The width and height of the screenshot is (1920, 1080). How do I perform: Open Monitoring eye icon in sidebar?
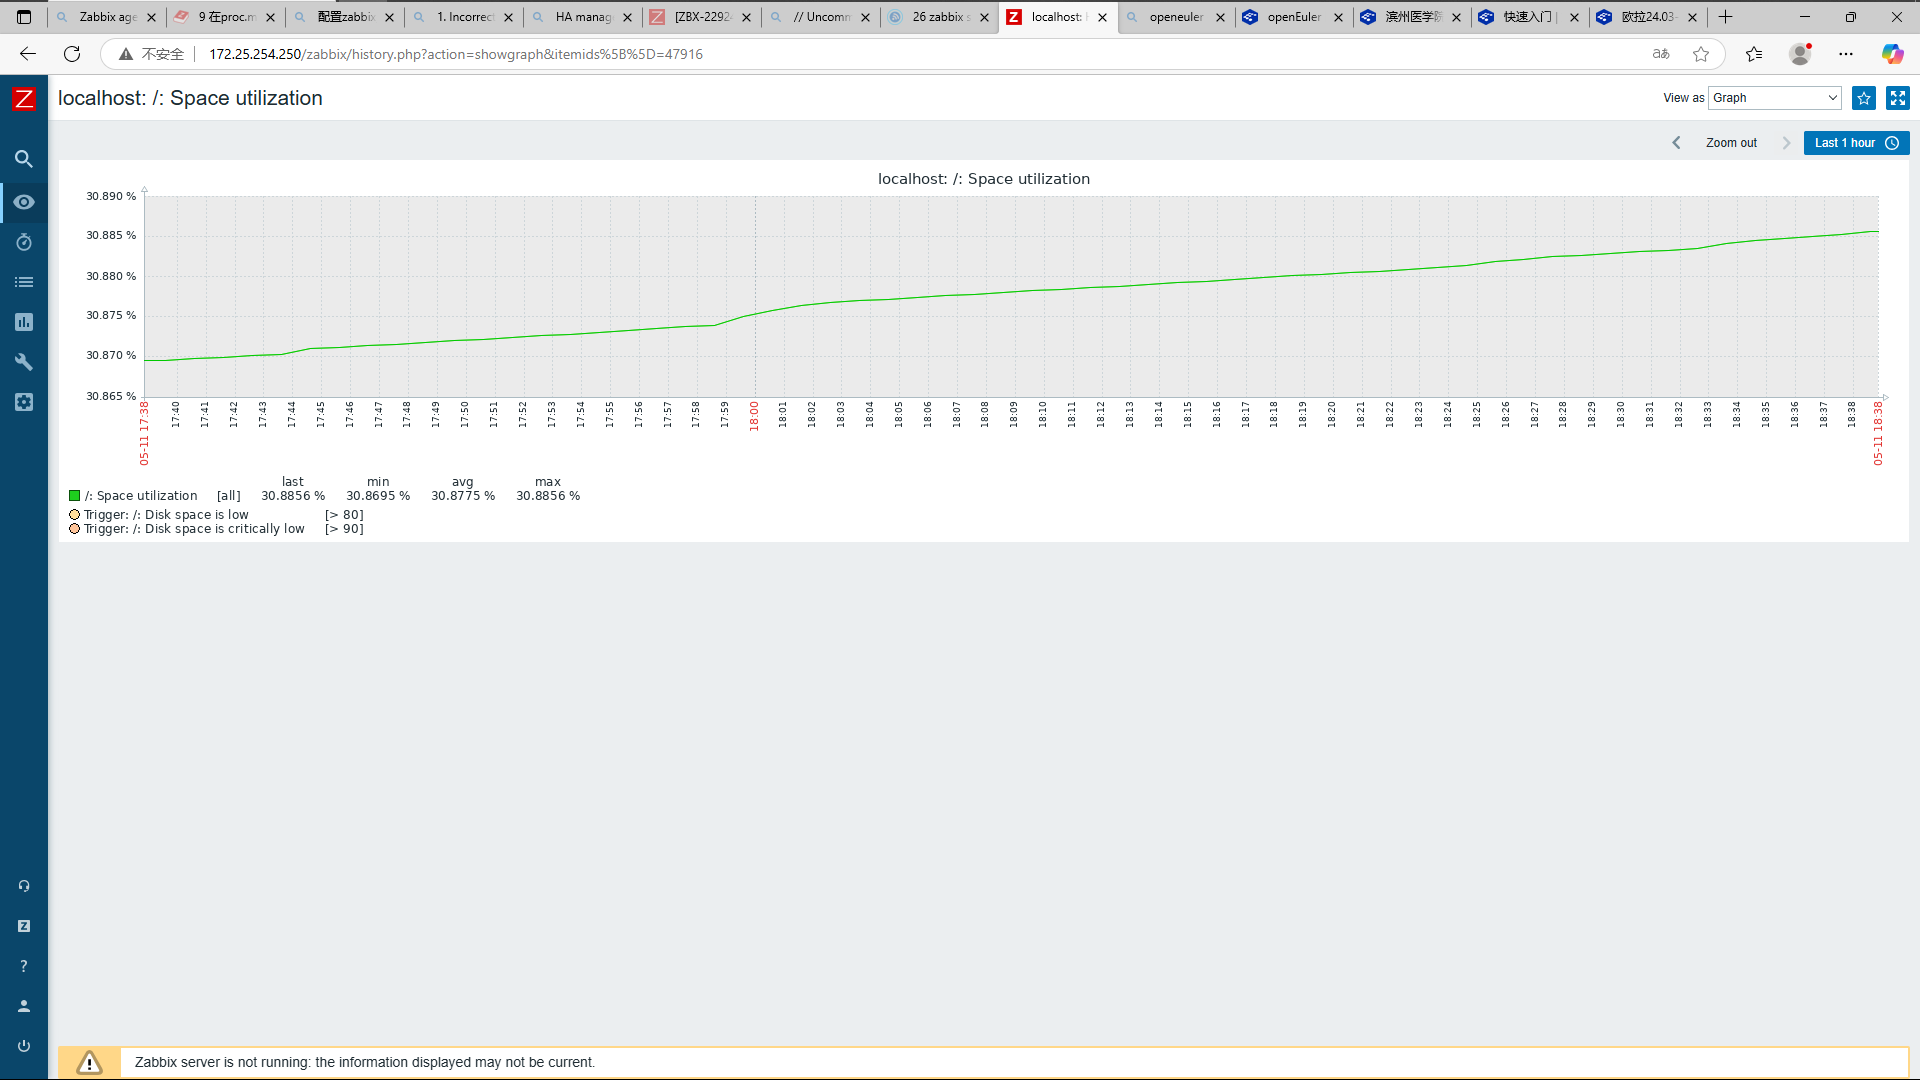point(24,202)
